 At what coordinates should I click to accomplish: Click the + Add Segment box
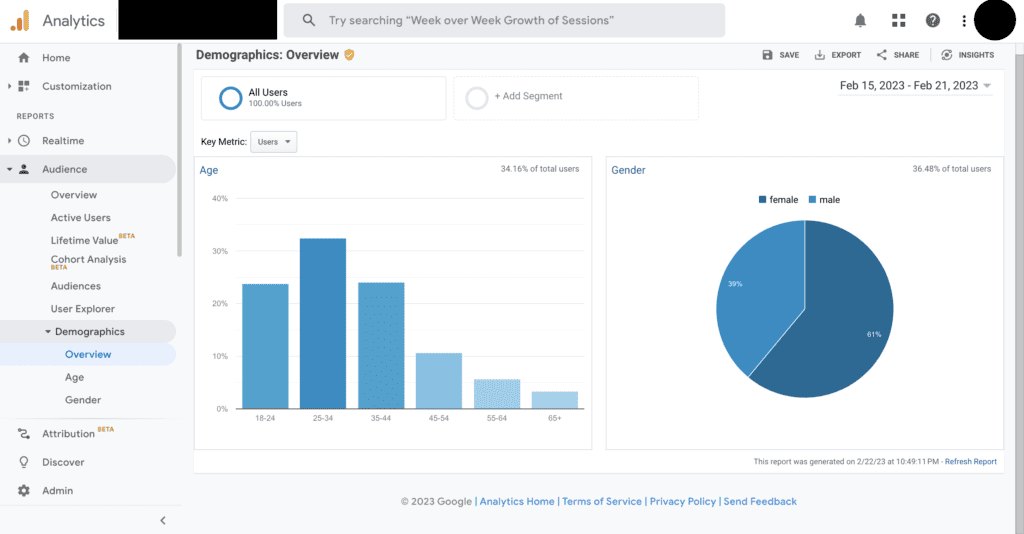tap(576, 98)
